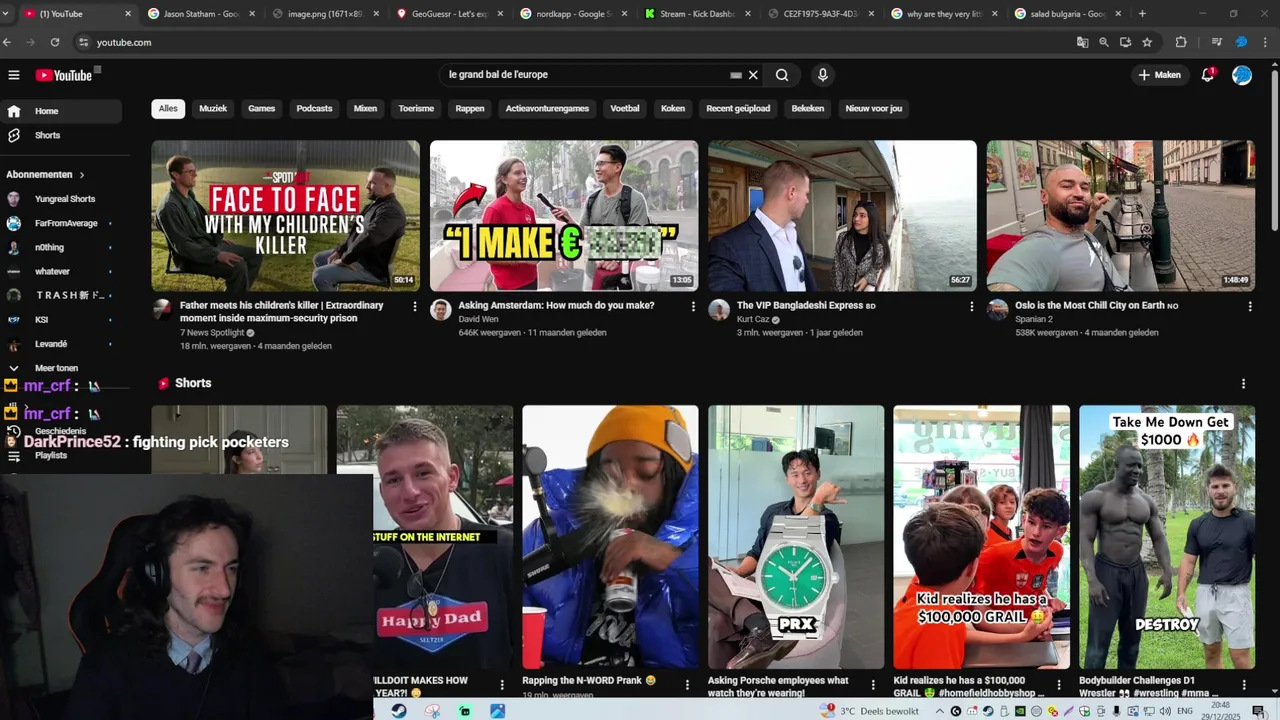Select the Actieavonturengames filter chip
This screenshot has height=720, width=1280.
(547, 108)
